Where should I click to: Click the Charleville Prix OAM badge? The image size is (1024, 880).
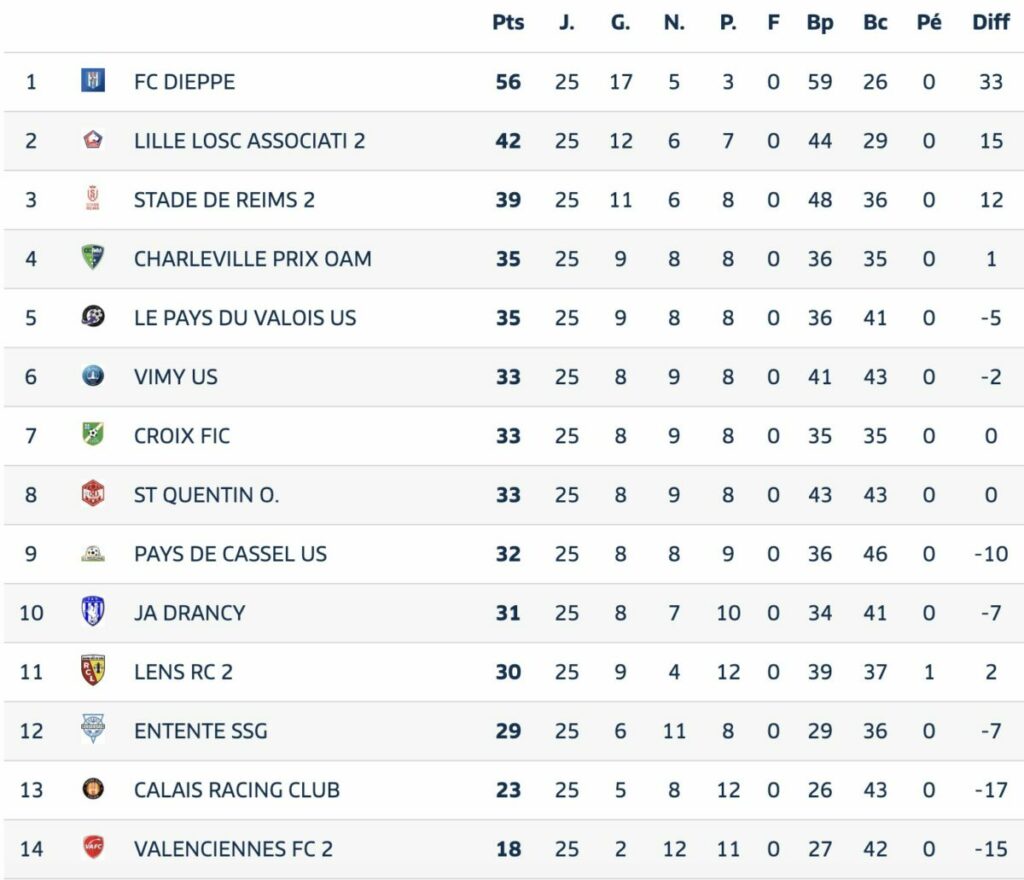(x=93, y=257)
